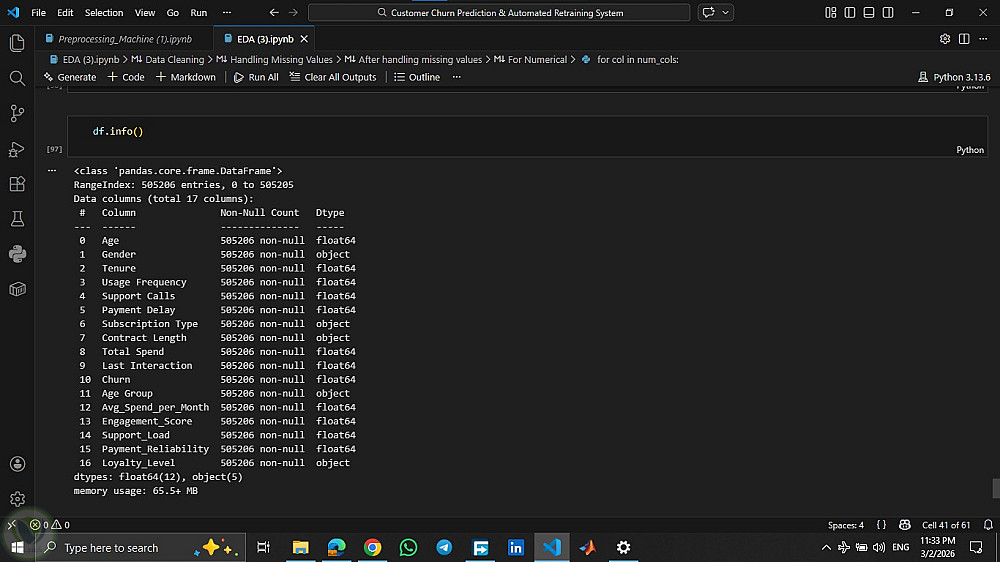
Task: Open Extensions view
Action: pyautogui.click(x=17, y=184)
